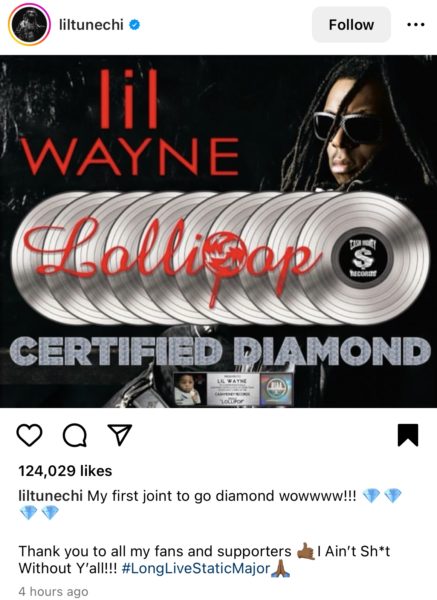Click the liltunechi name in the caption
This screenshot has height=600, width=437.
click(51, 496)
